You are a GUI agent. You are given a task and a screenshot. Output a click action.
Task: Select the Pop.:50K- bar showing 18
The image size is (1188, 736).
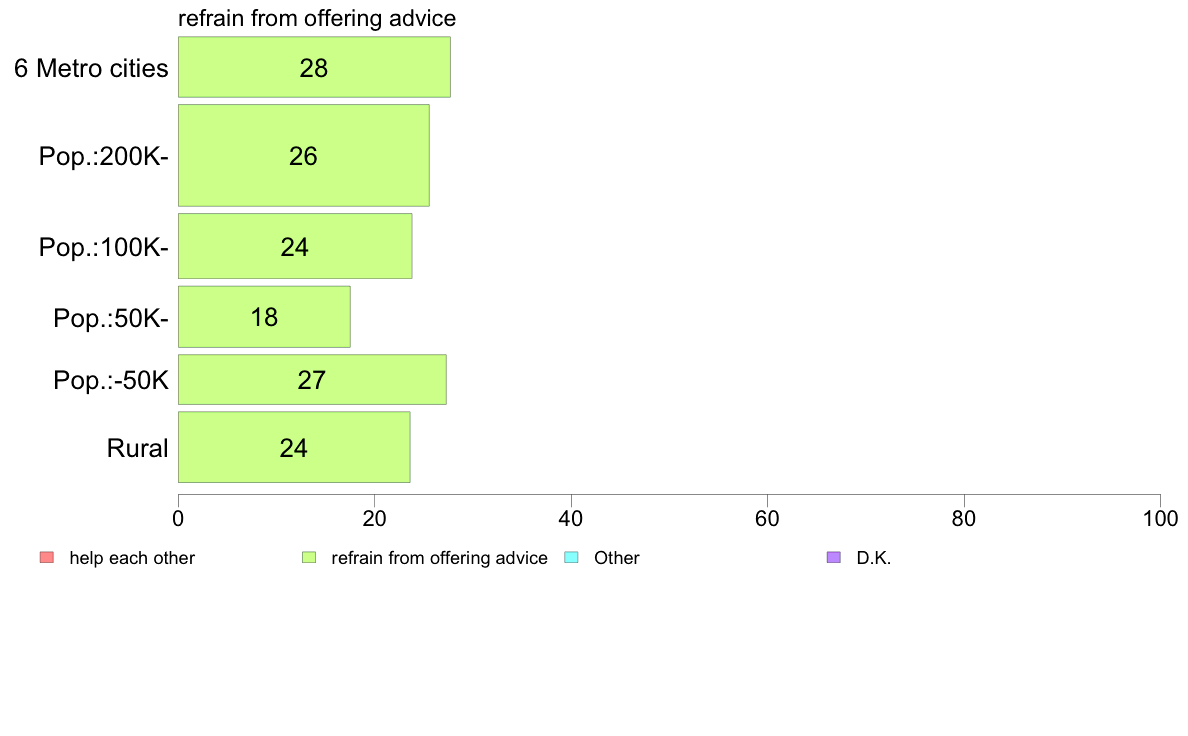tap(264, 317)
